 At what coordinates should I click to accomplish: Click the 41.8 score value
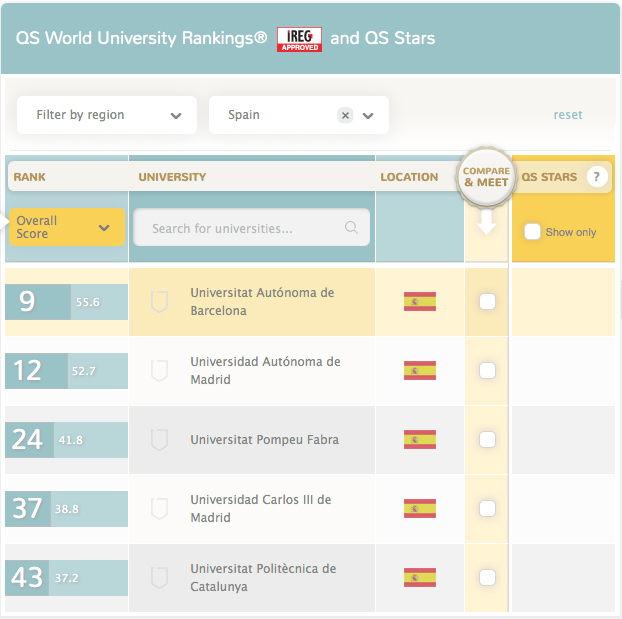[x=71, y=440]
